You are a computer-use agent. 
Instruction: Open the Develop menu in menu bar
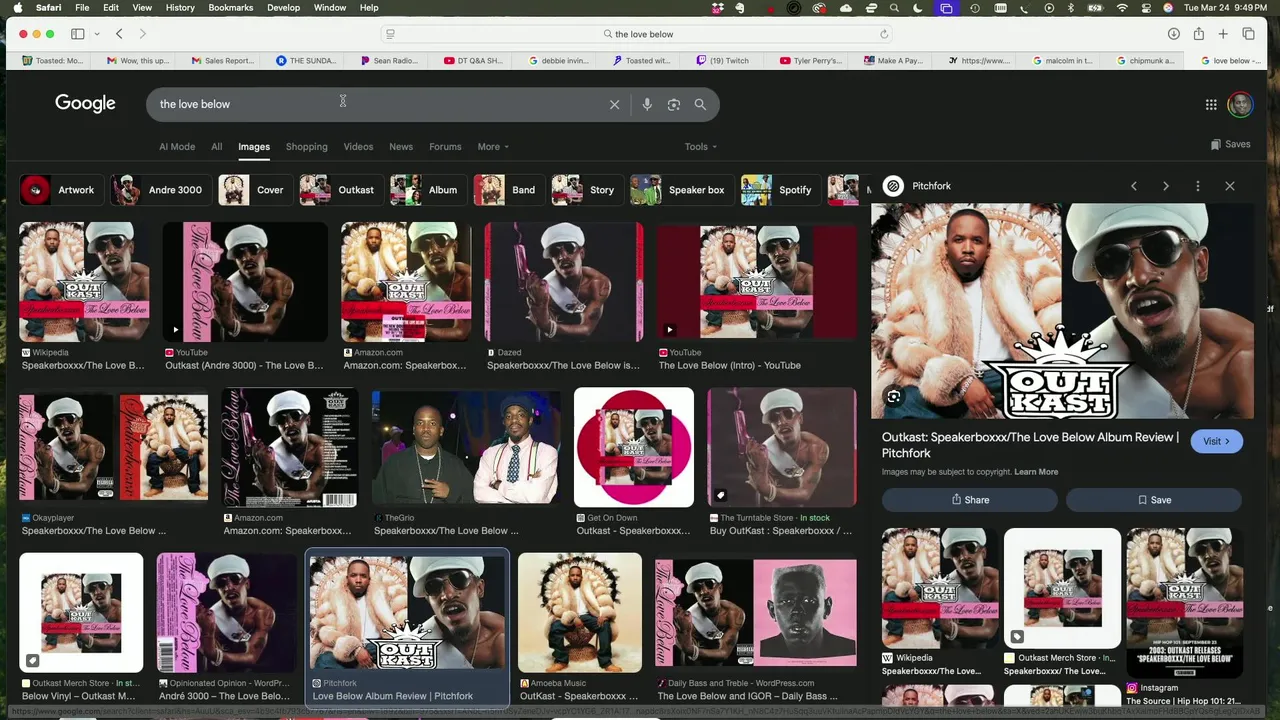(283, 8)
